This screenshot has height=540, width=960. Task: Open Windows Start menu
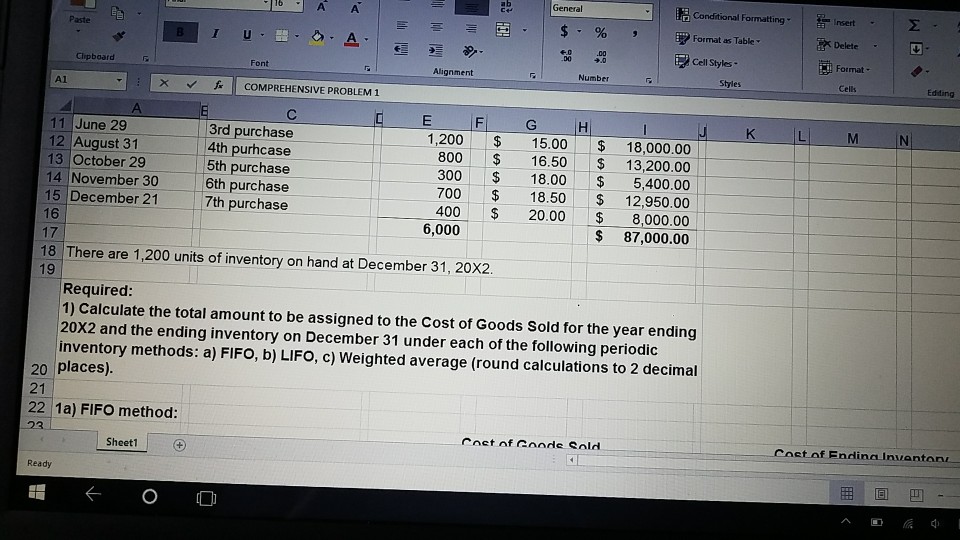click(x=37, y=492)
